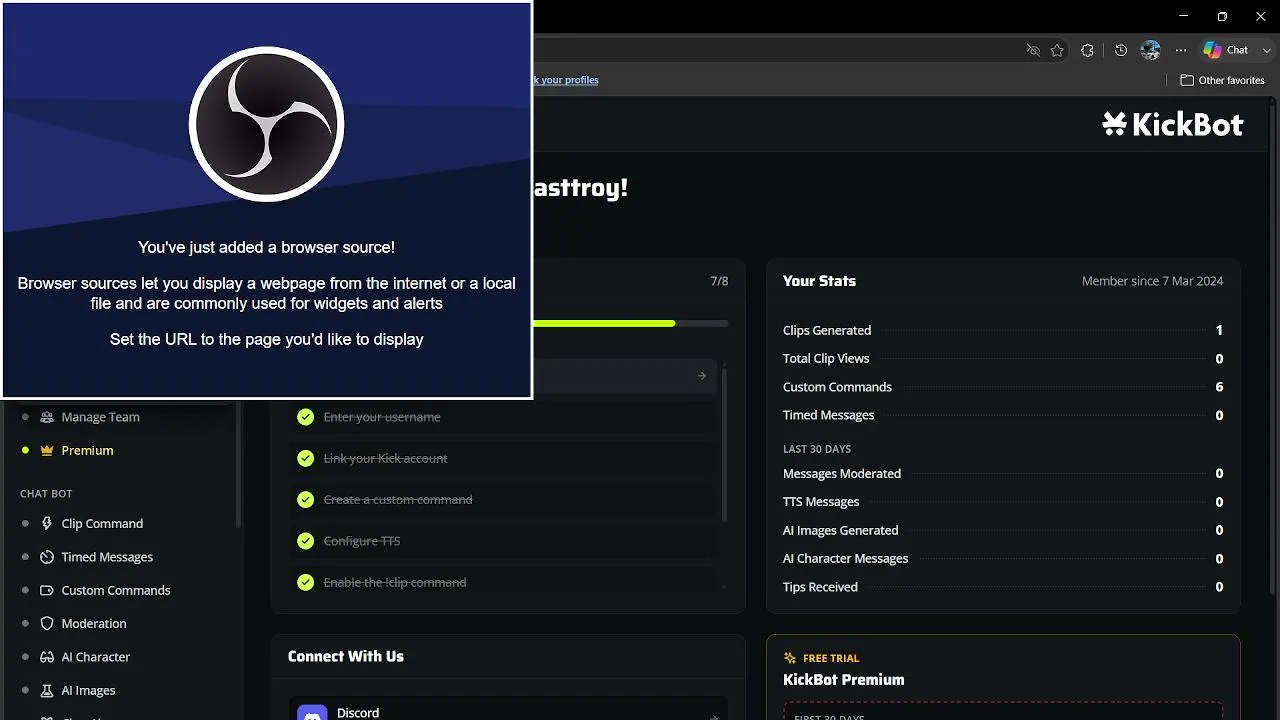Open the Manage Team people icon

tap(46, 417)
